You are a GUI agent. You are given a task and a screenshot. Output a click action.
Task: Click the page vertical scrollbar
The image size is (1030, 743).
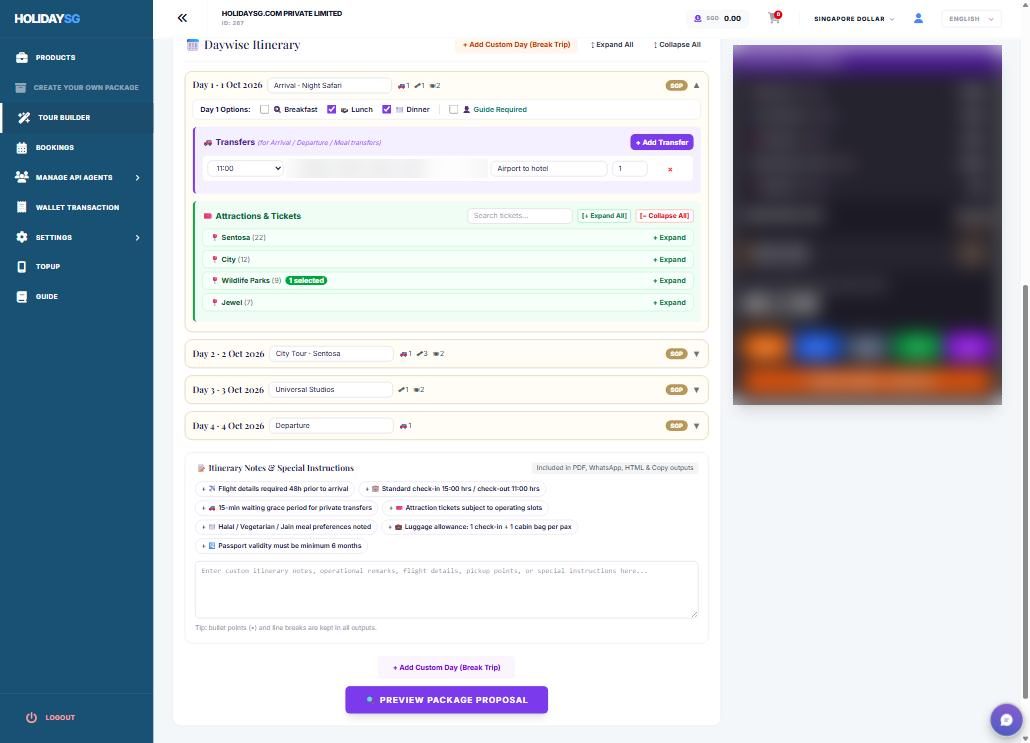point(1025,493)
